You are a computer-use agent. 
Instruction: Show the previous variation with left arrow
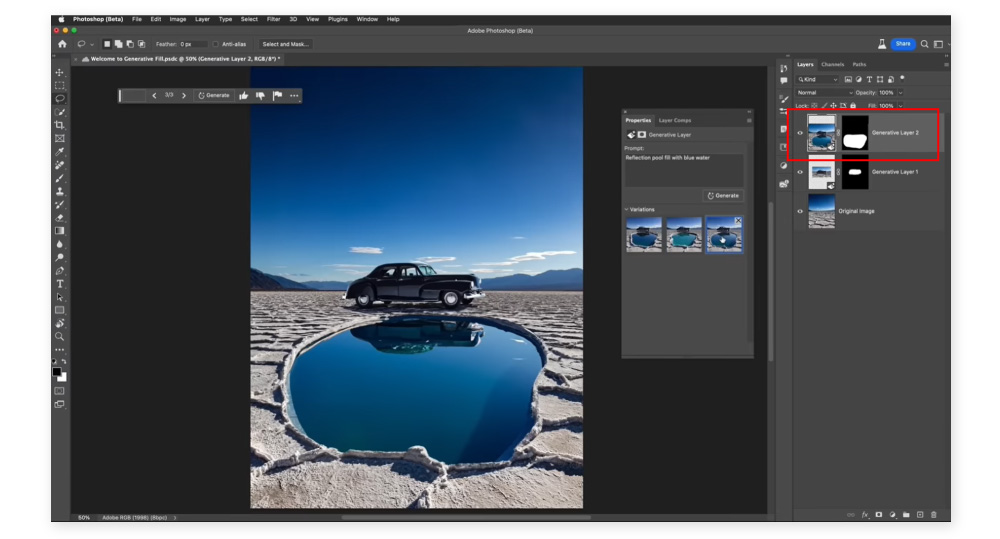(x=154, y=96)
